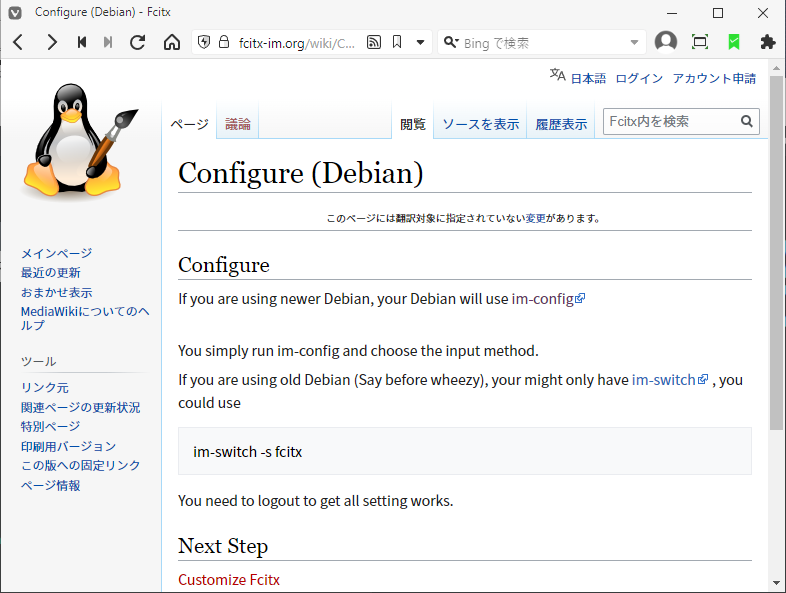Open the im-config external link
Image resolution: width=786 pixels, height=593 pixels.
[548, 299]
